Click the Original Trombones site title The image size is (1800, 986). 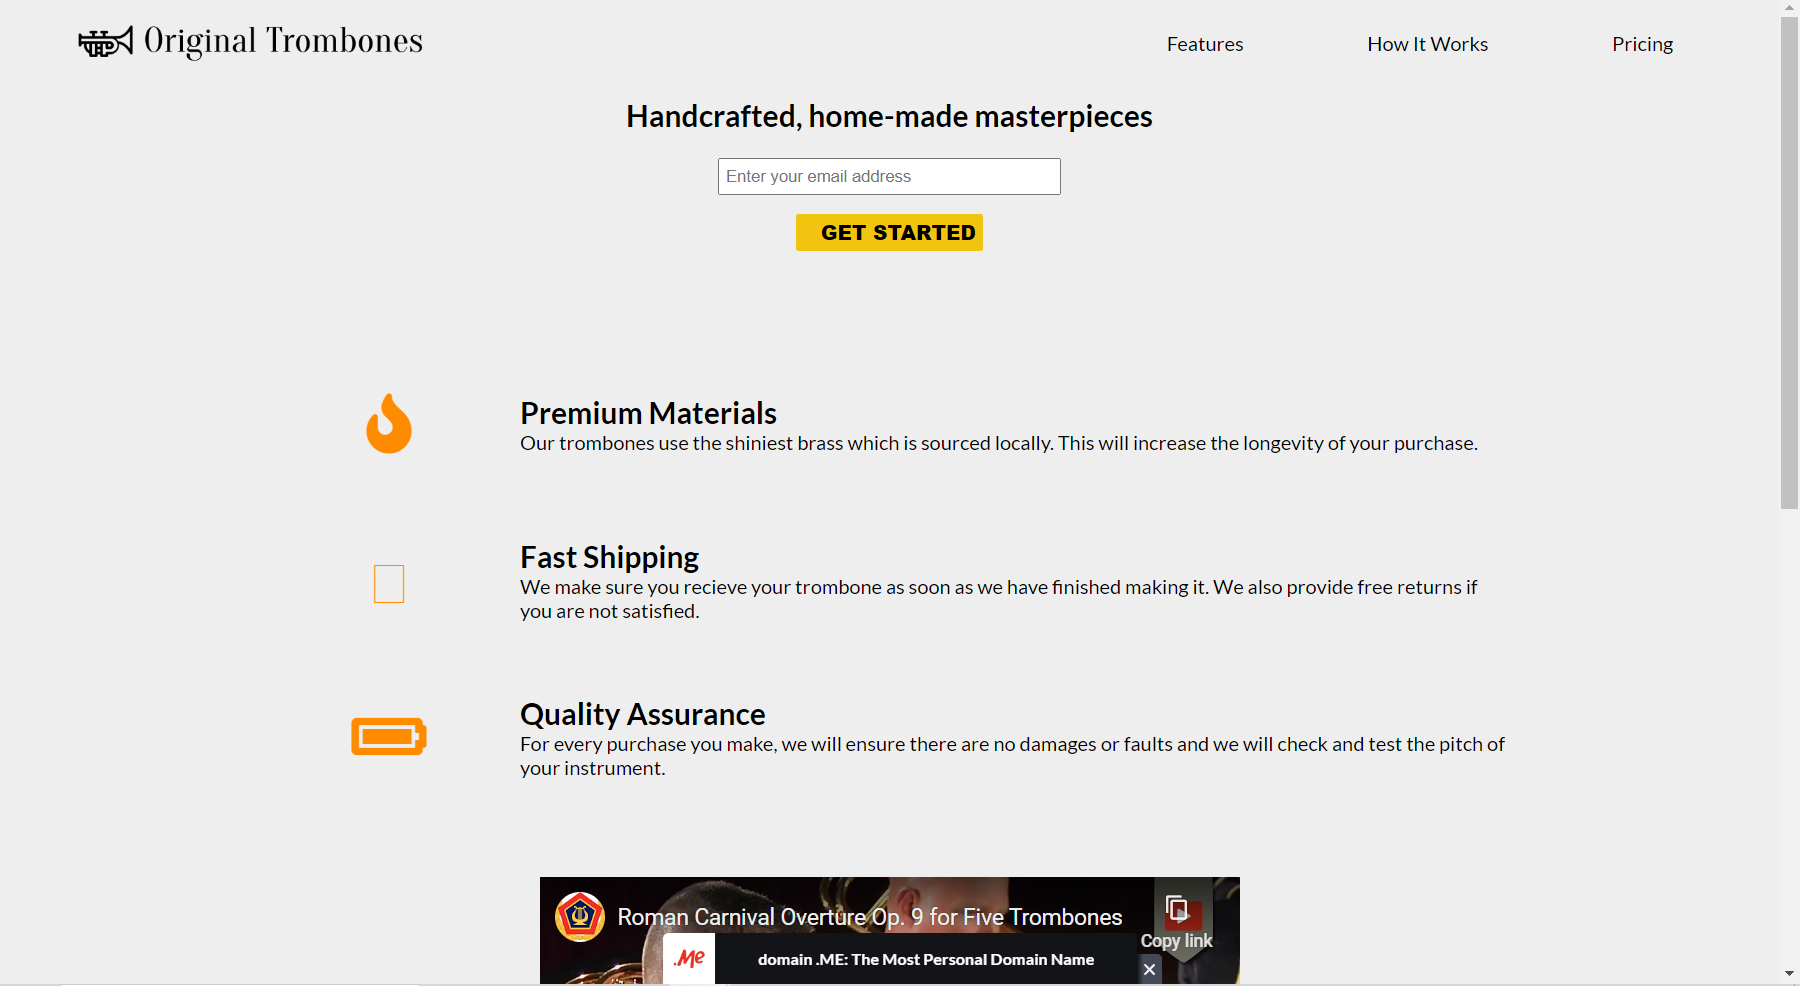tap(283, 41)
